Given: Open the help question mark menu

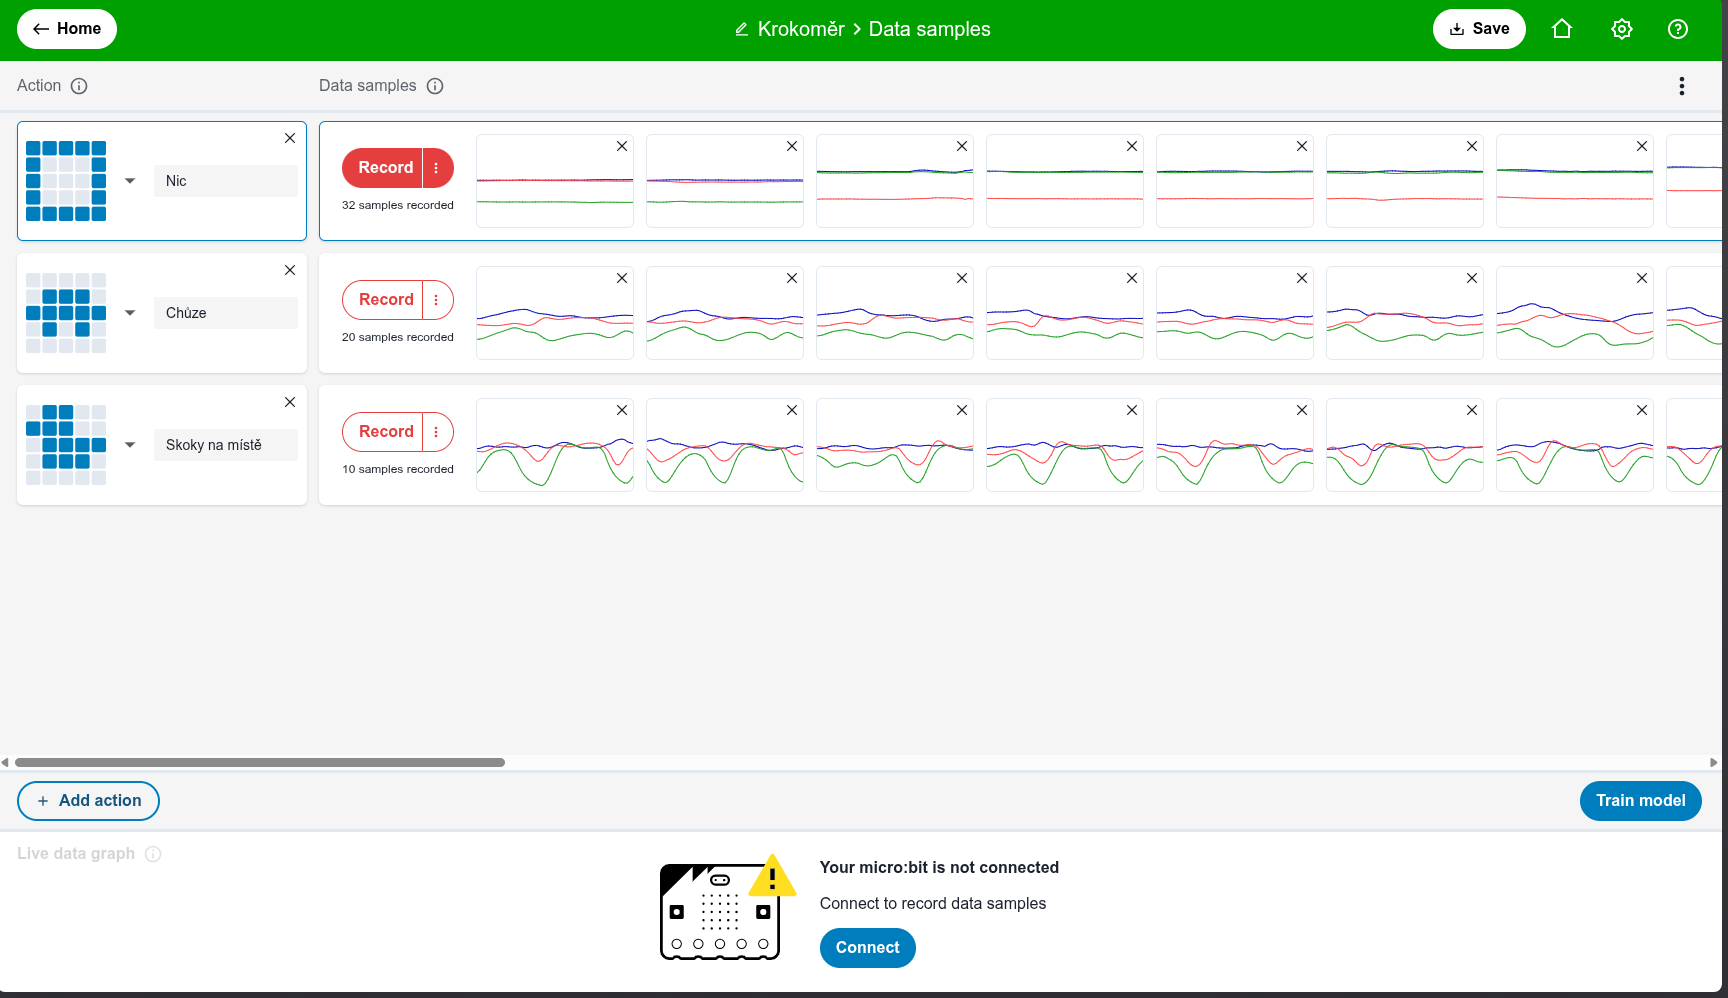Looking at the screenshot, I should [1678, 29].
